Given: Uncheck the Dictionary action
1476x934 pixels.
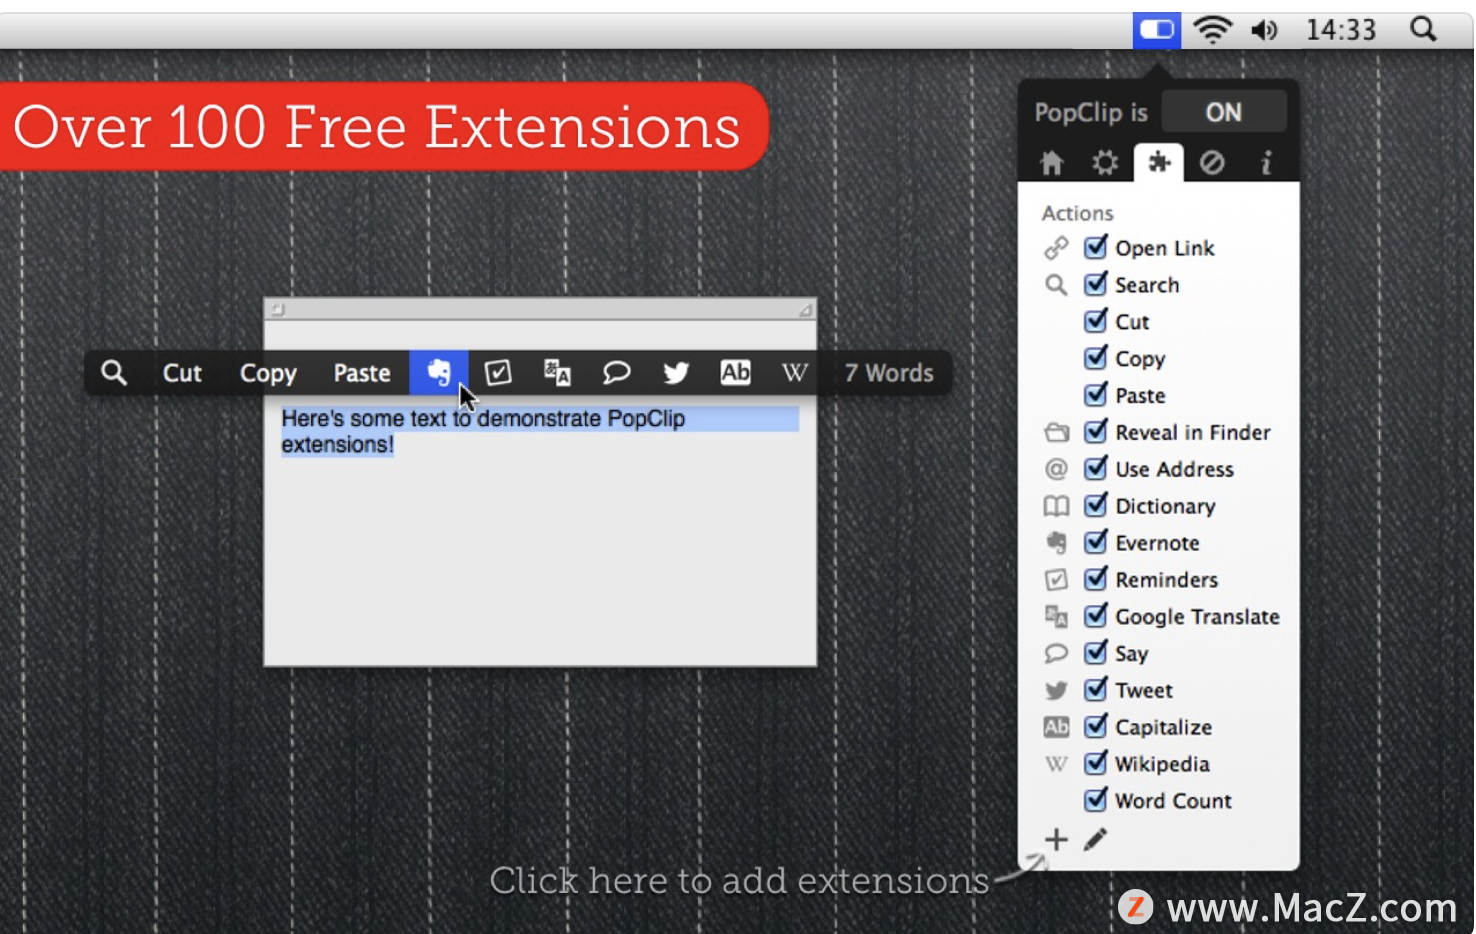Looking at the screenshot, I should click(x=1096, y=505).
